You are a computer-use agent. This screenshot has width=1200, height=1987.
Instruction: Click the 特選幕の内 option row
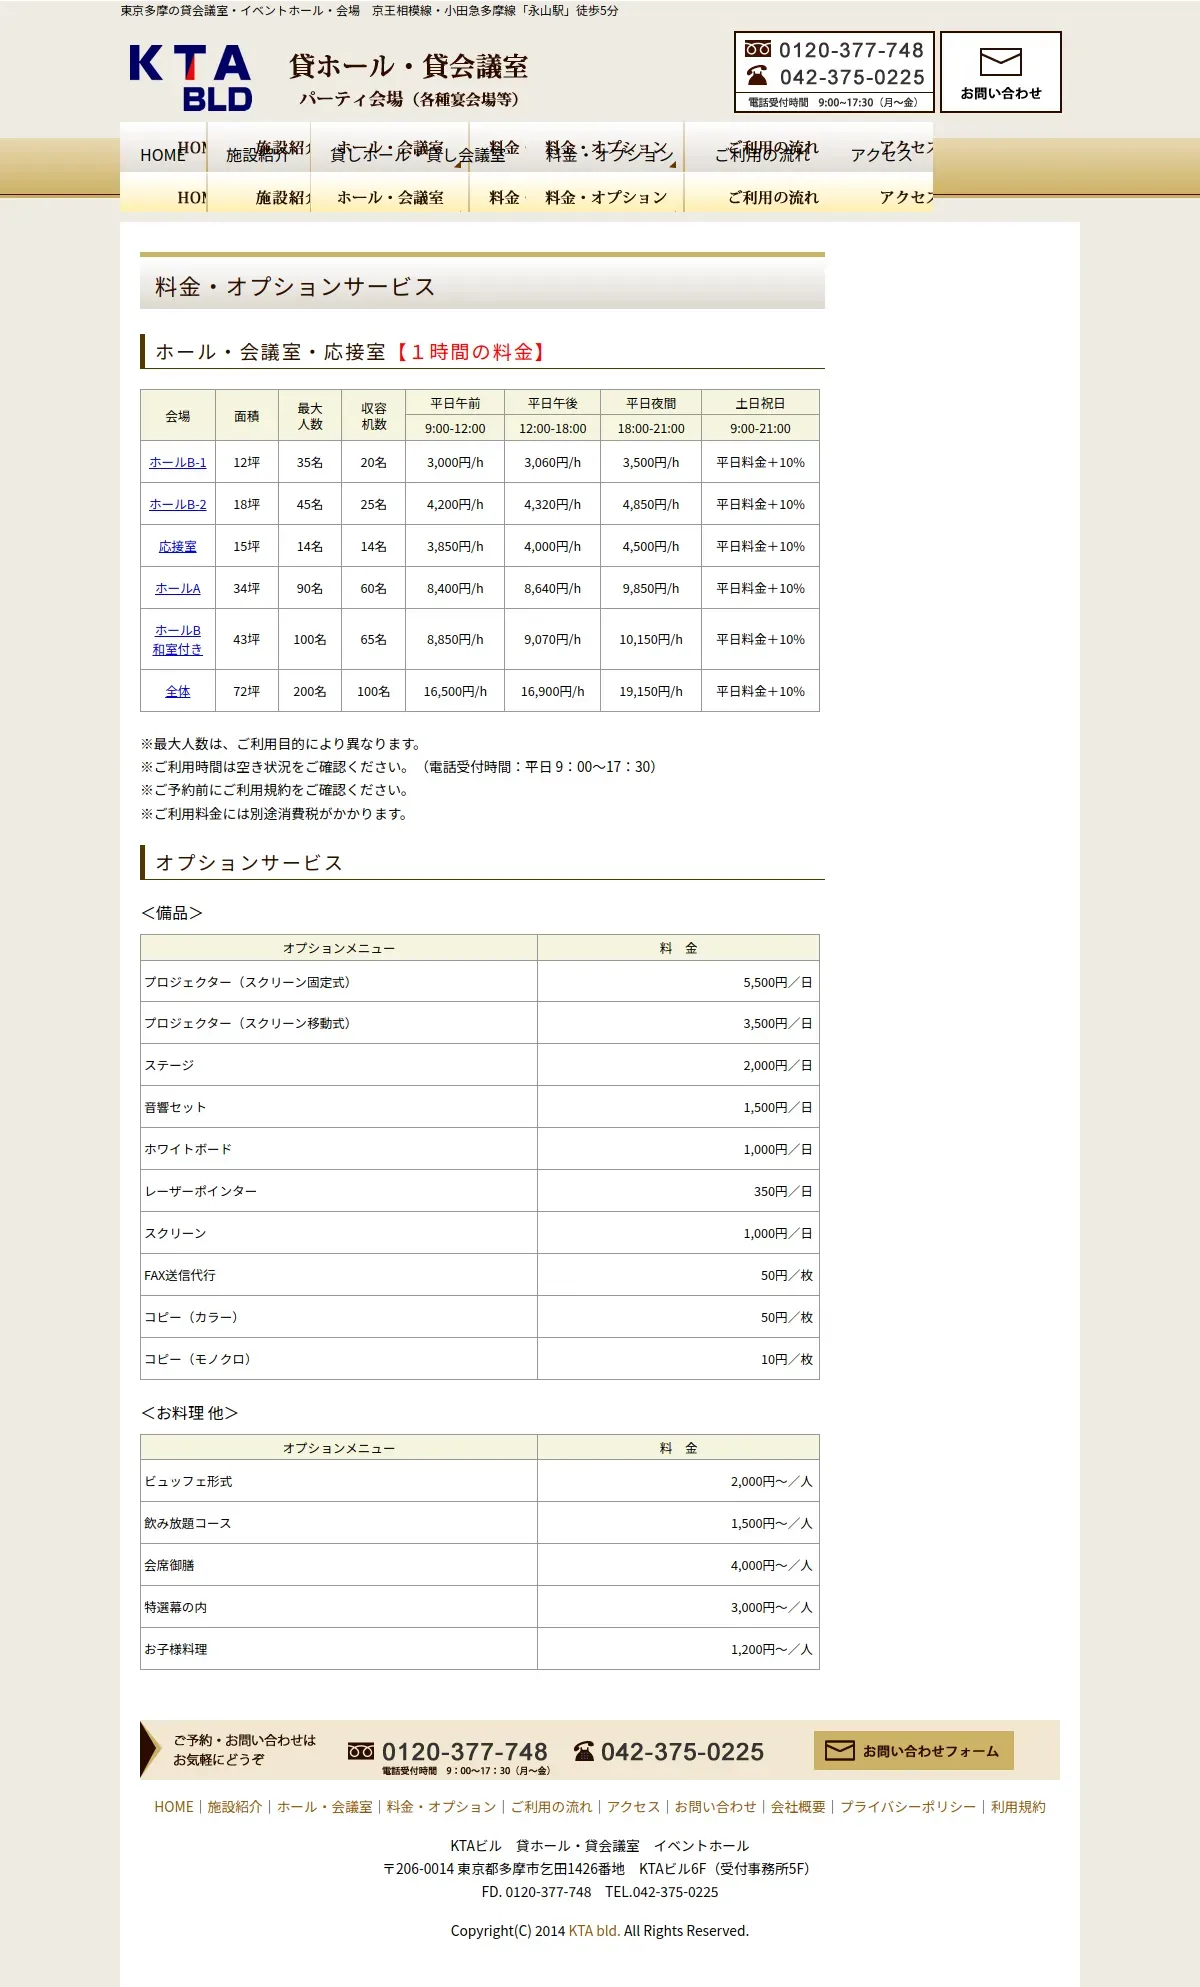pos(479,1607)
